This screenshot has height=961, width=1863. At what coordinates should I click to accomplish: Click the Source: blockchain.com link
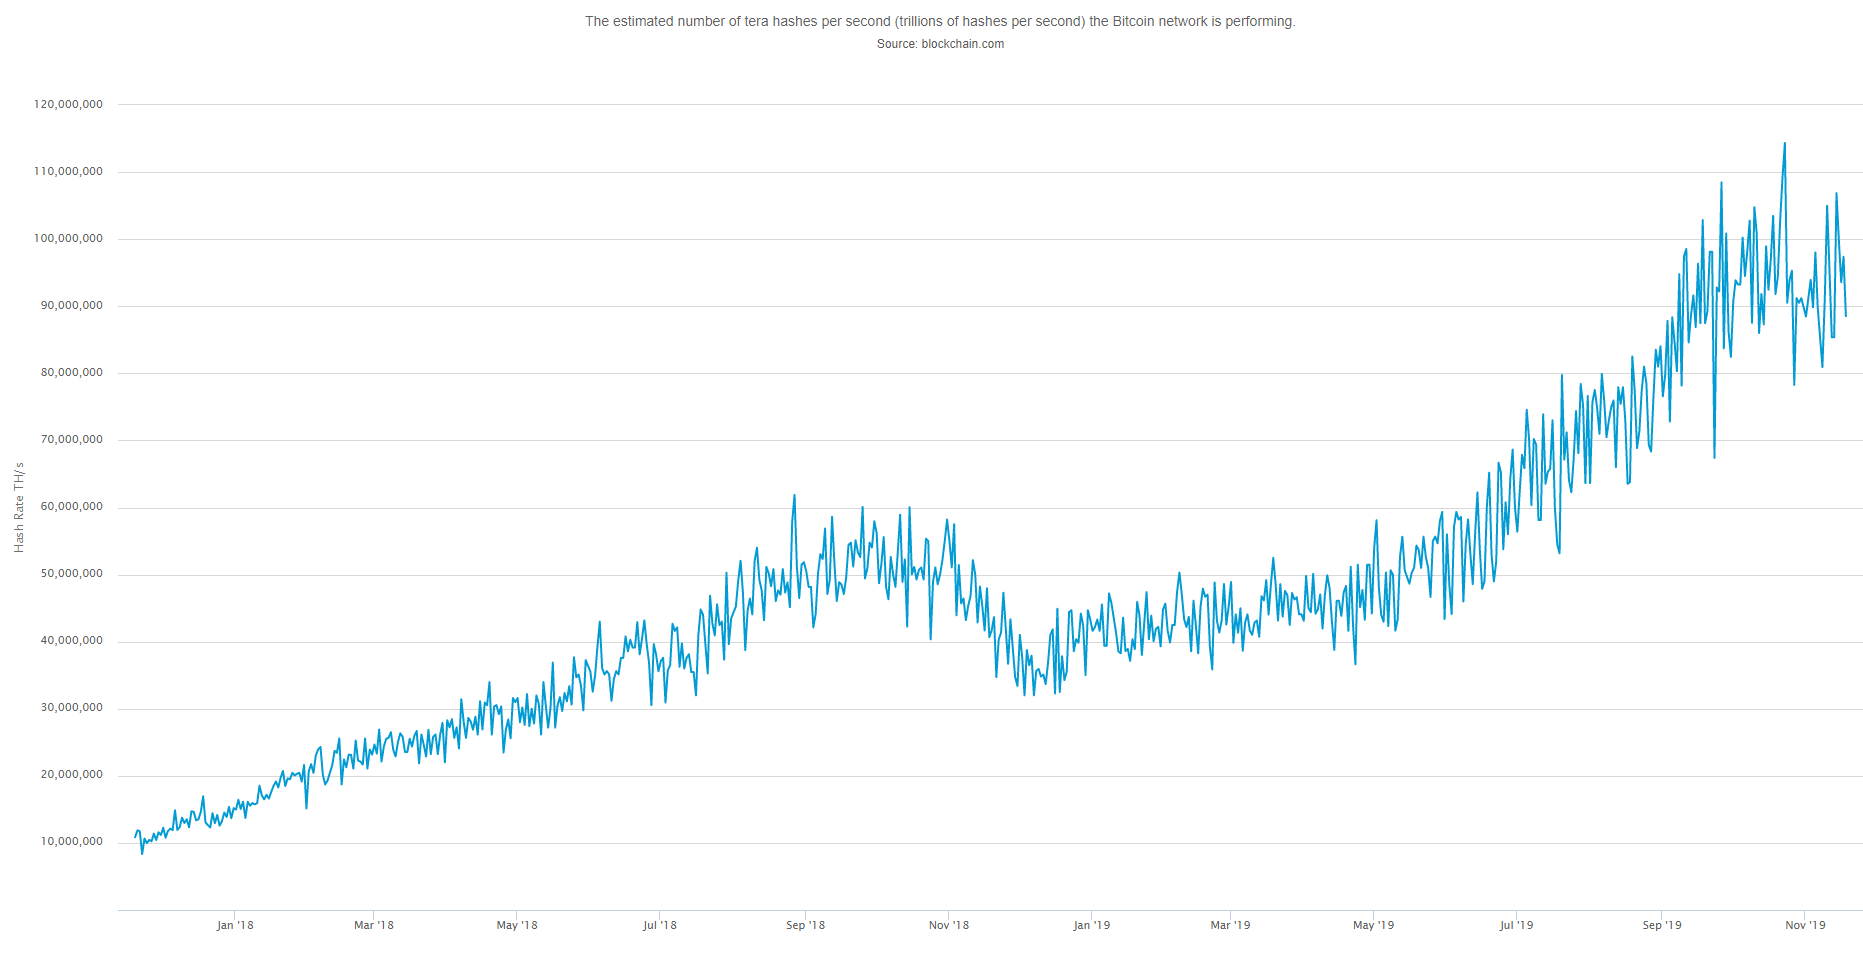[940, 44]
